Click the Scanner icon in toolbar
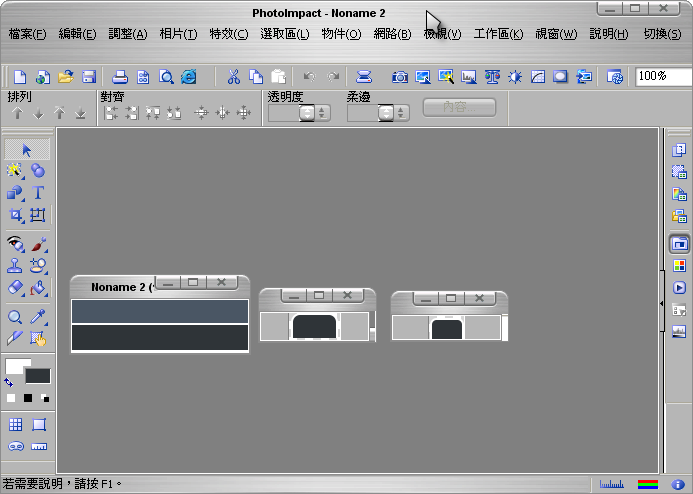This screenshot has height=494, width=693. (x=364, y=77)
